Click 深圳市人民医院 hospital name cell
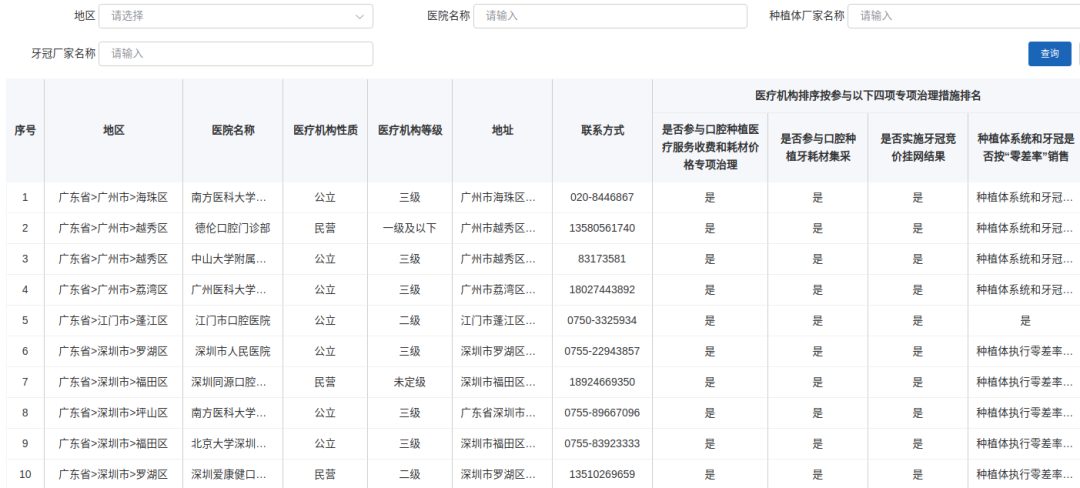 tap(232, 352)
